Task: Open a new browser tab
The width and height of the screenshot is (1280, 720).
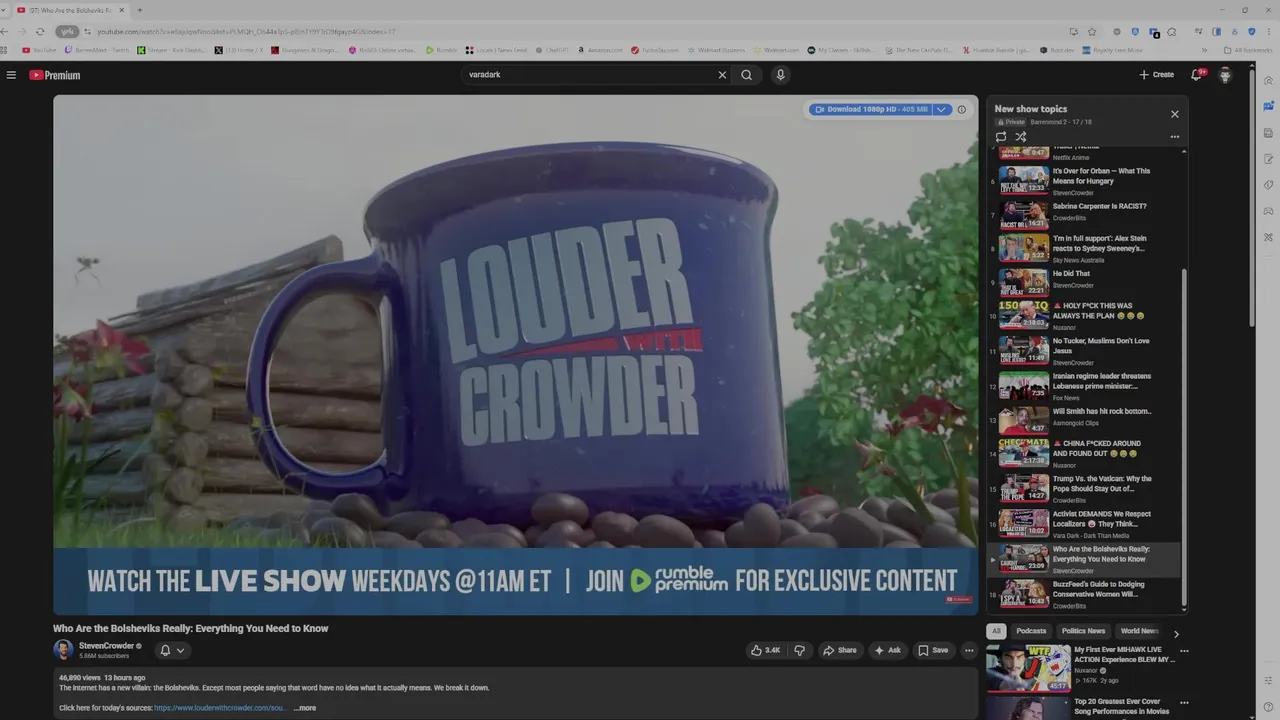Action: pyautogui.click(x=139, y=10)
